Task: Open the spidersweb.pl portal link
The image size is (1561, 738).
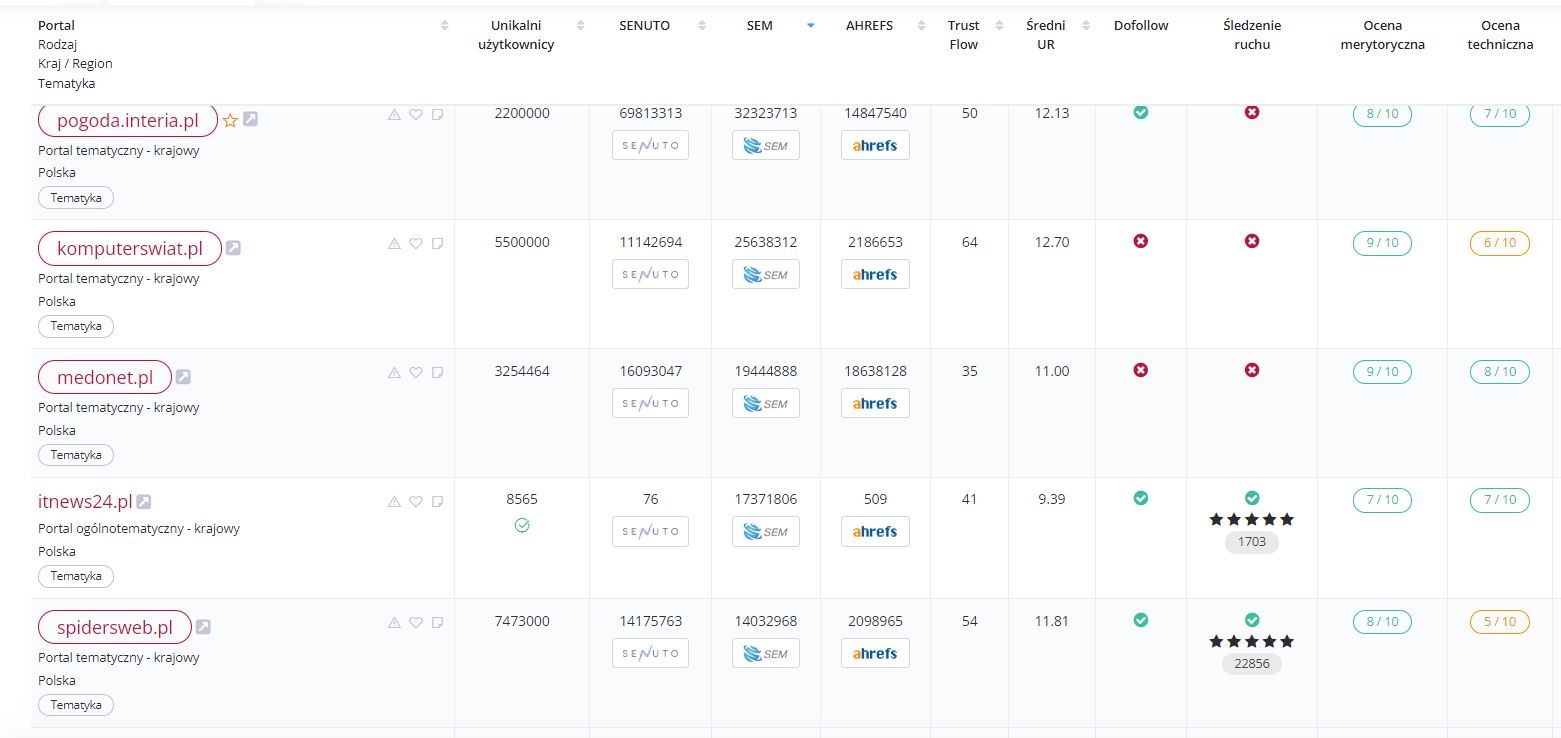Action: click(x=115, y=627)
